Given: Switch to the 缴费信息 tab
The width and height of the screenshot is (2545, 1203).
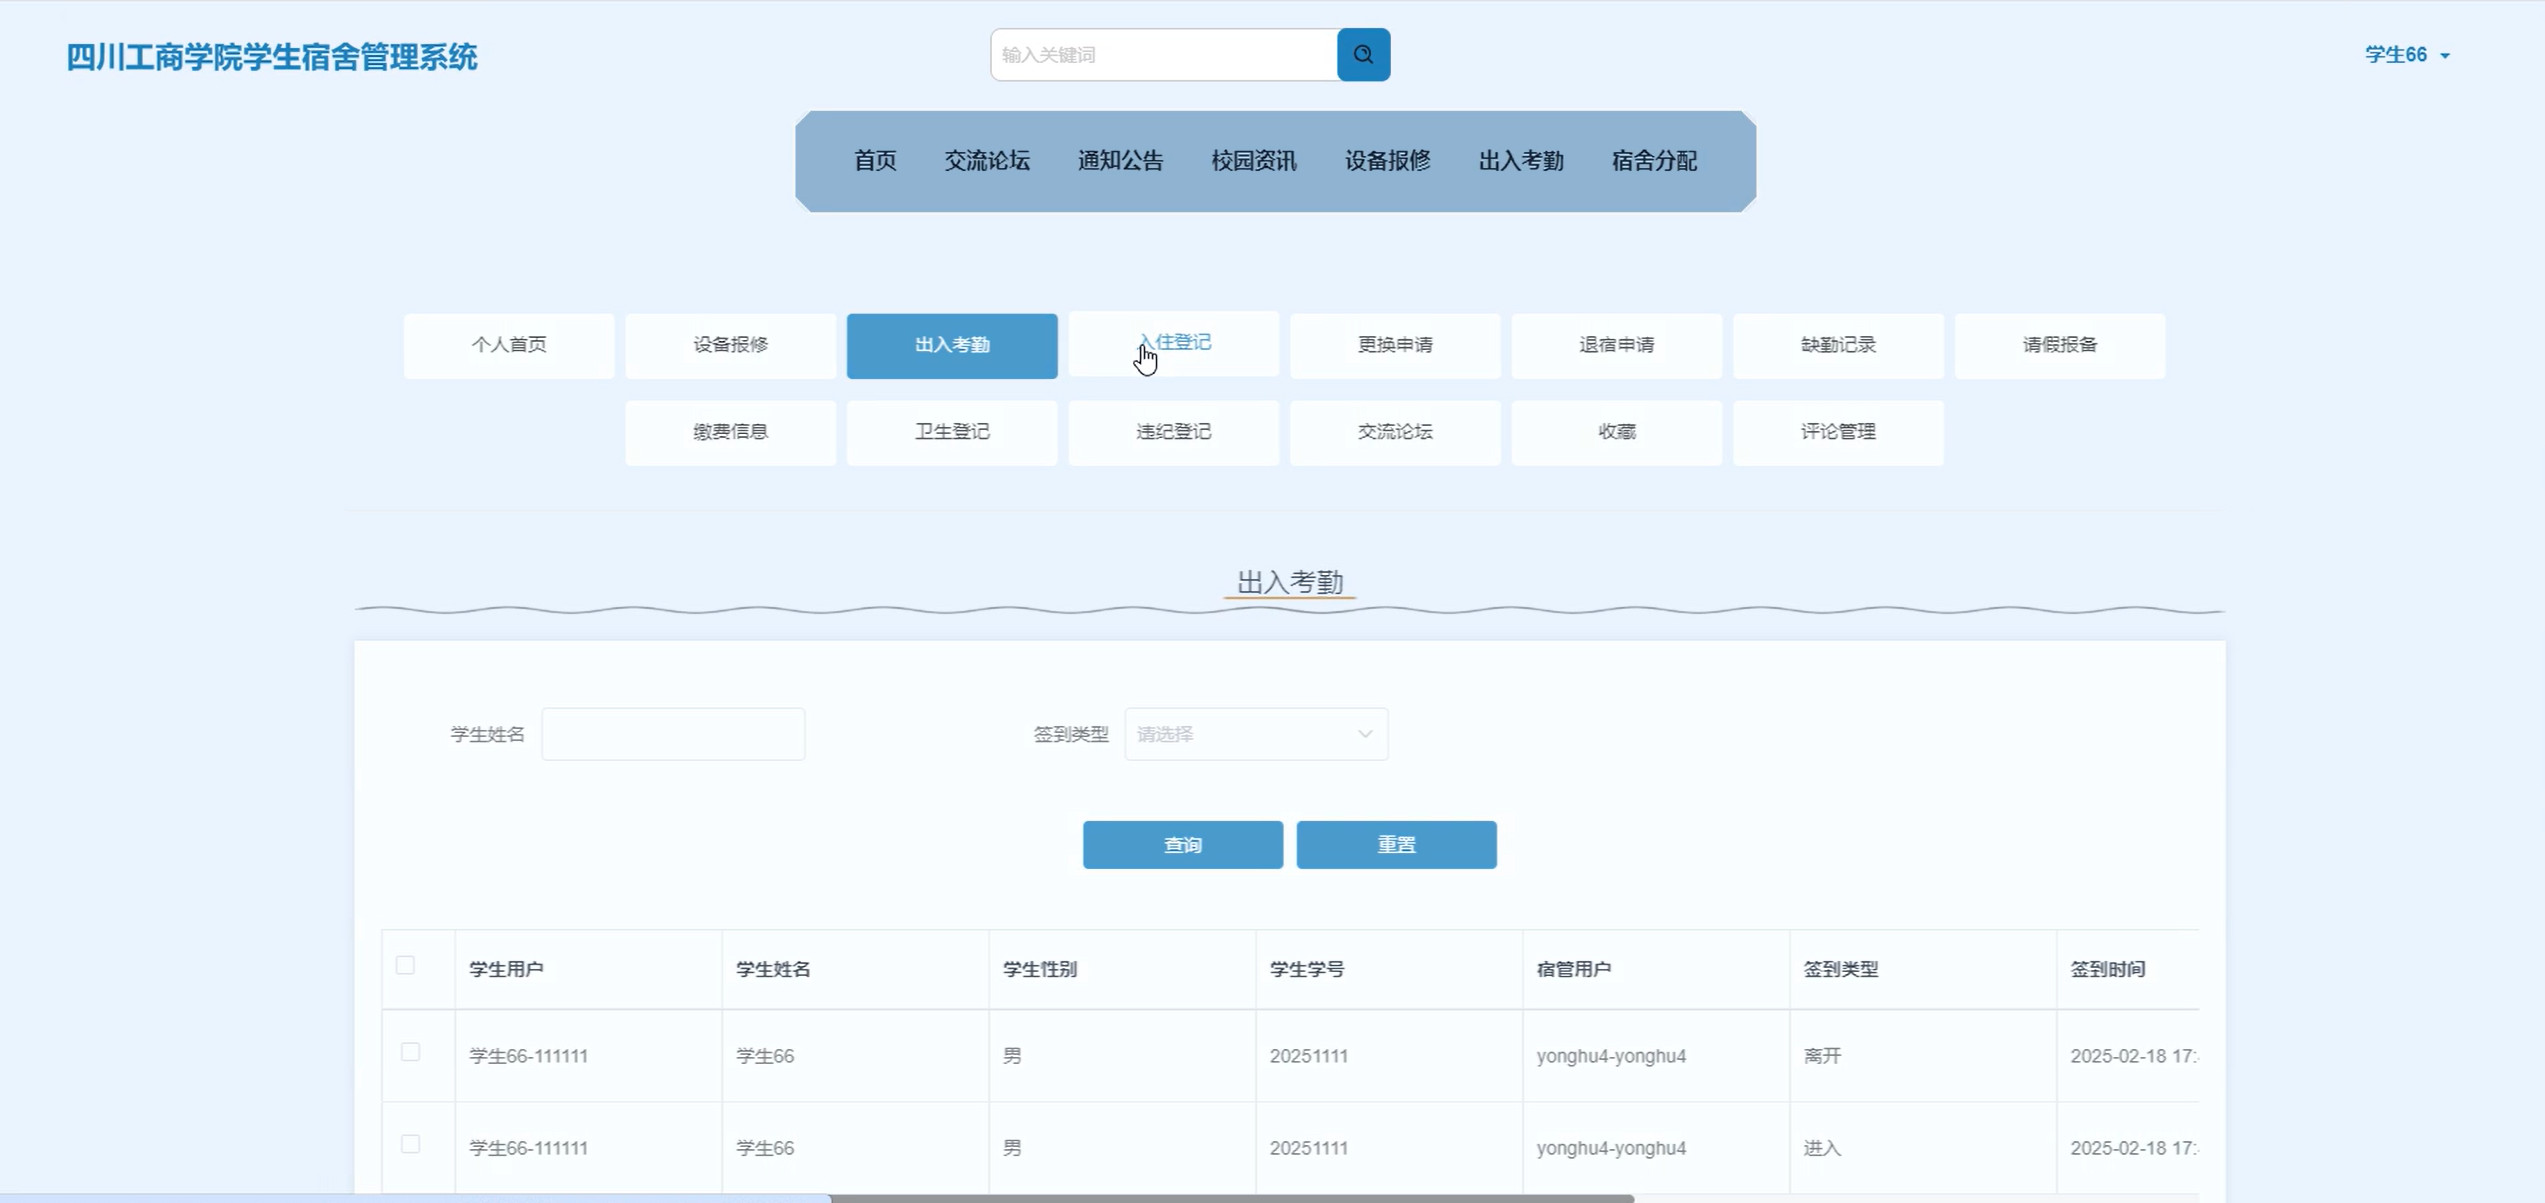Looking at the screenshot, I should point(730,432).
